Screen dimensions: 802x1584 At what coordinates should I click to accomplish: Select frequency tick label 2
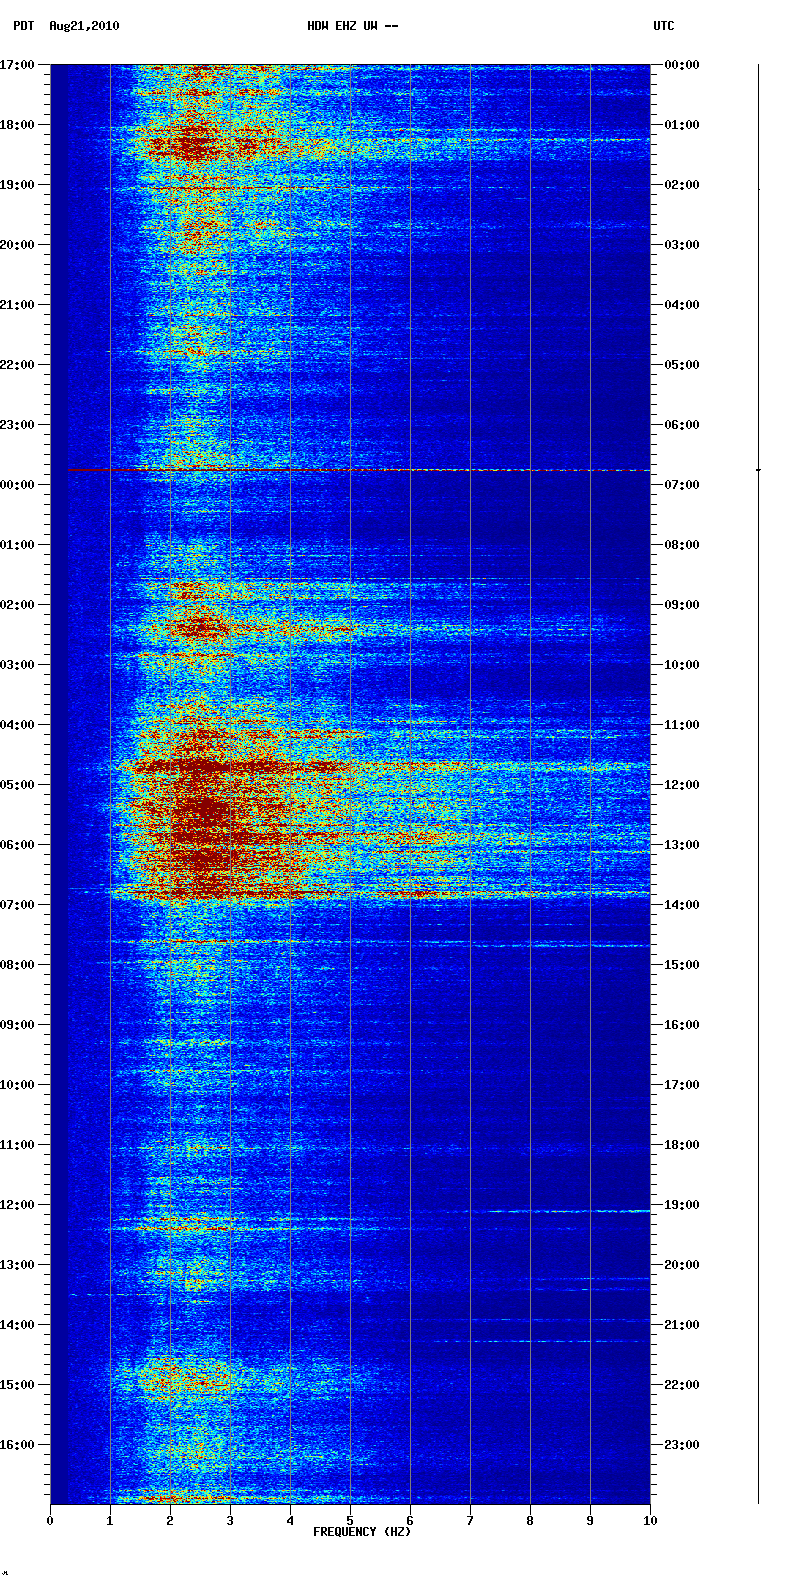[x=170, y=1521]
